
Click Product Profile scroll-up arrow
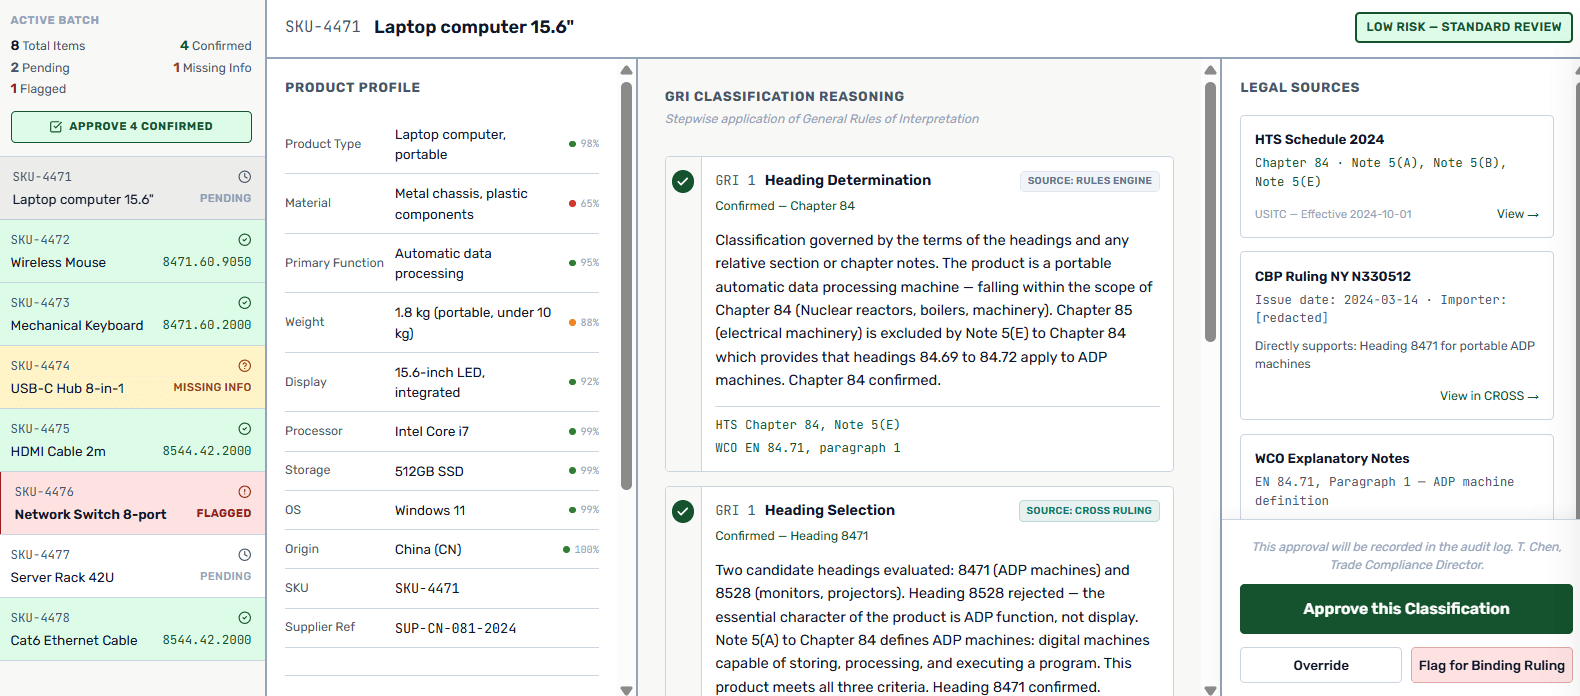pos(626,70)
